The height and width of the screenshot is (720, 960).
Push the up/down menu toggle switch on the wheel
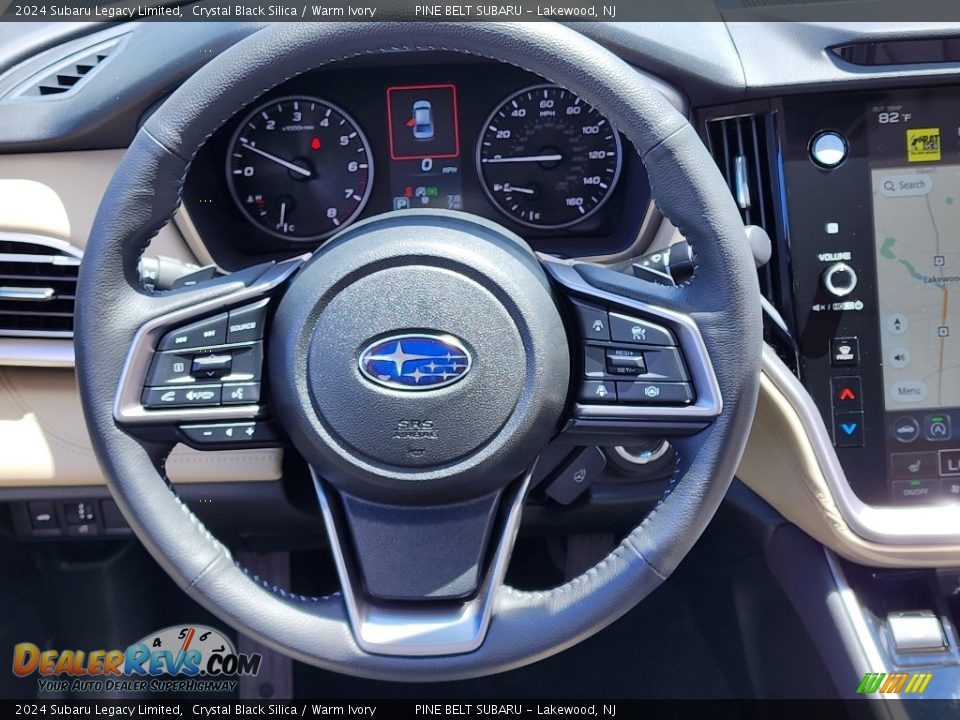point(211,366)
